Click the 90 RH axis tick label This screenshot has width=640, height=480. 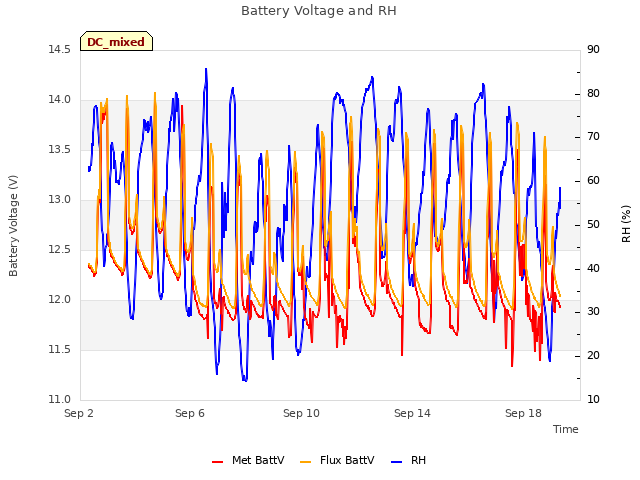(x=593, y=50)
